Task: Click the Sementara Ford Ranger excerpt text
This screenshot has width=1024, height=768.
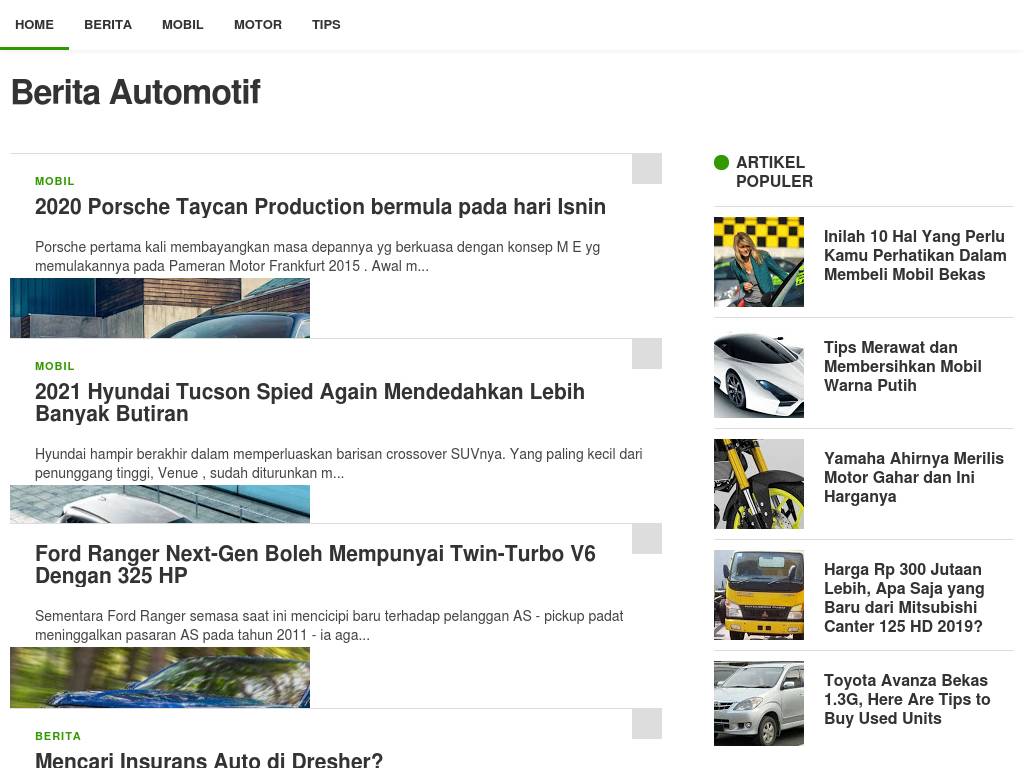Action: [329, 626]
